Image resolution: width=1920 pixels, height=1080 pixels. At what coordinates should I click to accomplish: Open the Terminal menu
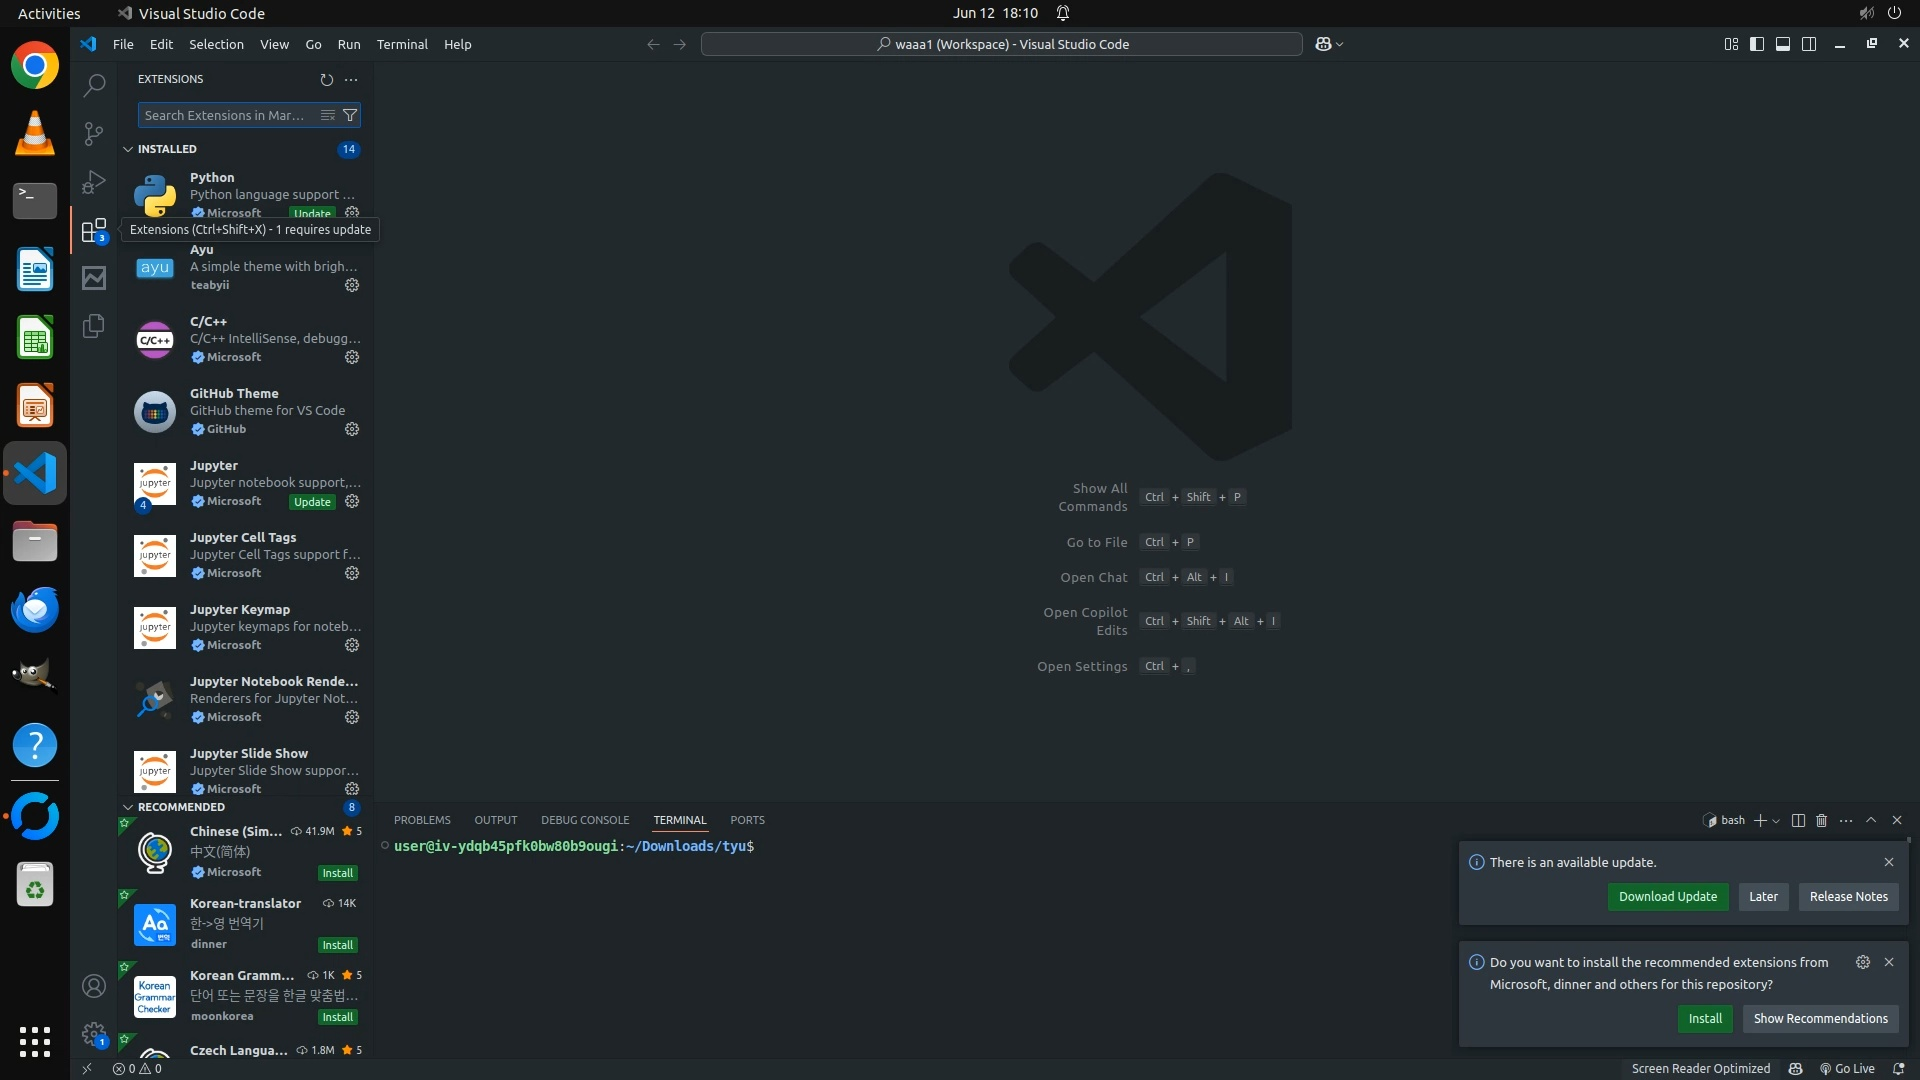401,44
